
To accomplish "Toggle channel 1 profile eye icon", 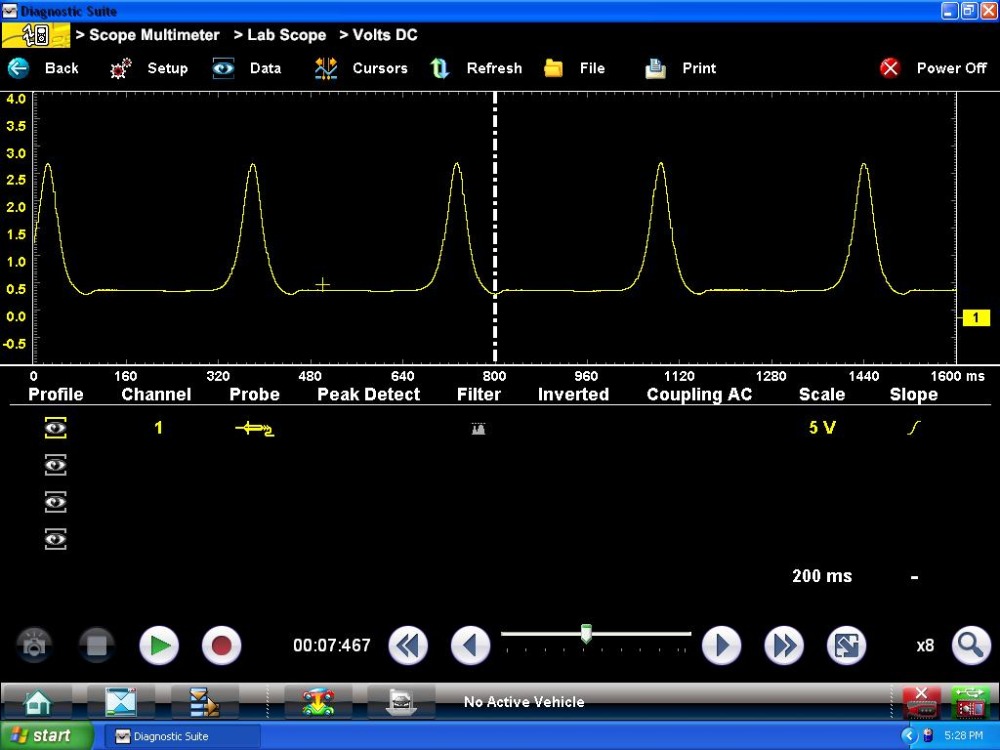I will [56, 428].
